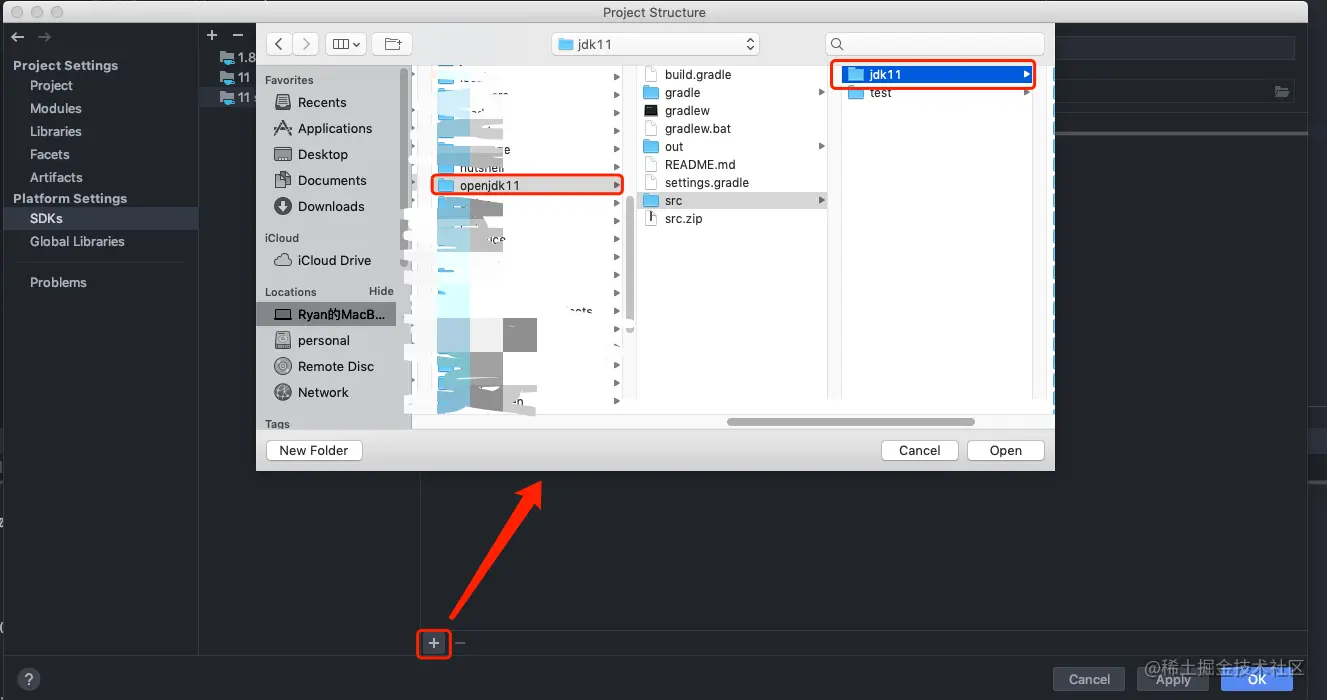The height and width of the screenshot is (700, 1327).
Task: Change the file dialog view mode
Action: coord(346,44)
